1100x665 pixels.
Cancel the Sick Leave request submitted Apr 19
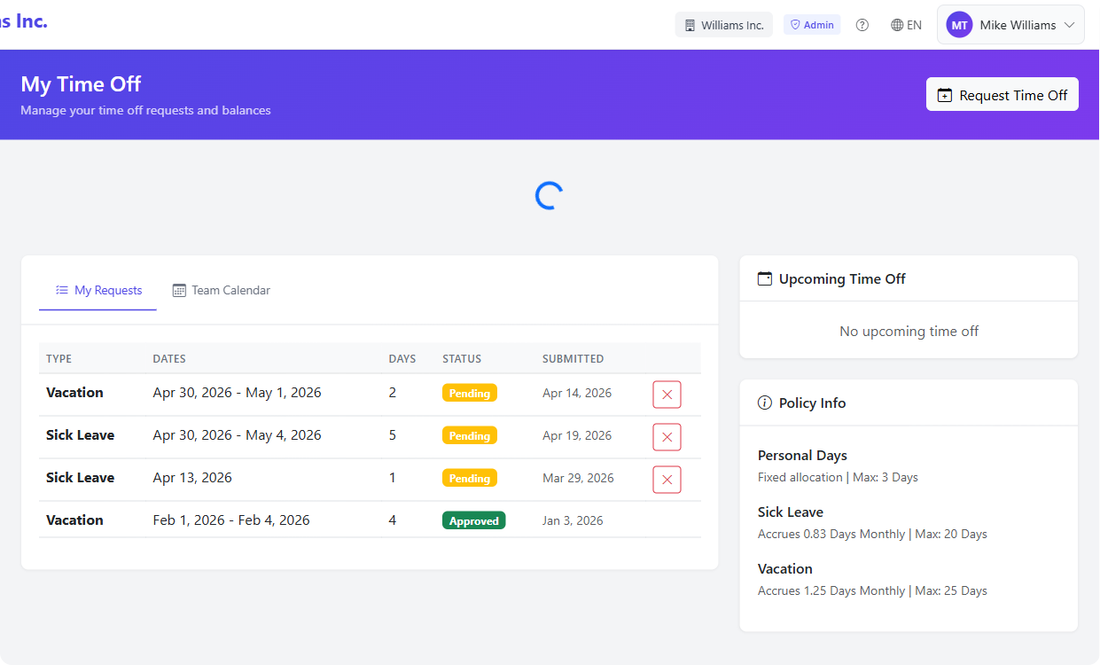point(666,437)
